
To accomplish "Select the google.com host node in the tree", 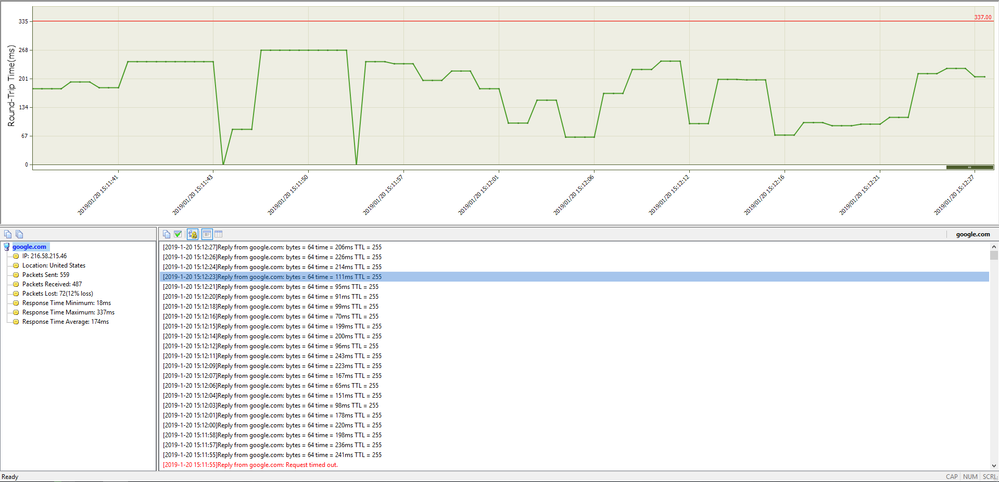I will (x=29, y=246).
